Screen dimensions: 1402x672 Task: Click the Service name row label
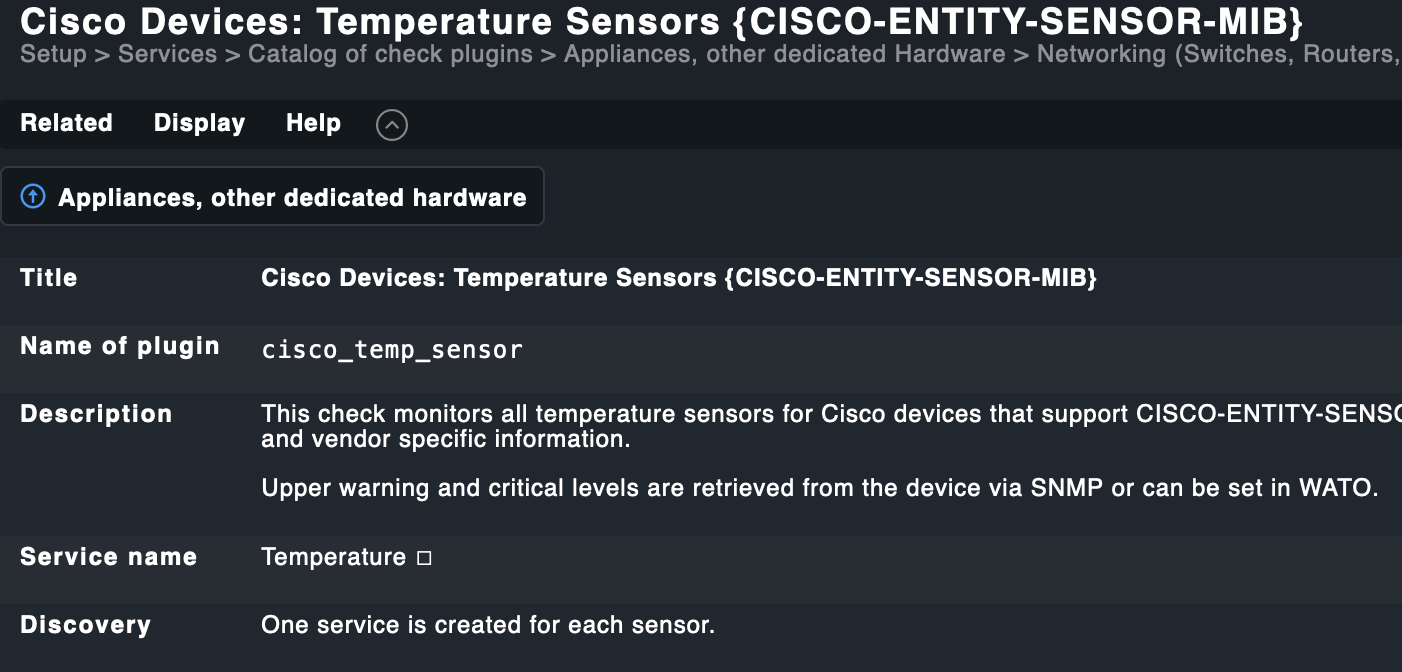point(108,557)
